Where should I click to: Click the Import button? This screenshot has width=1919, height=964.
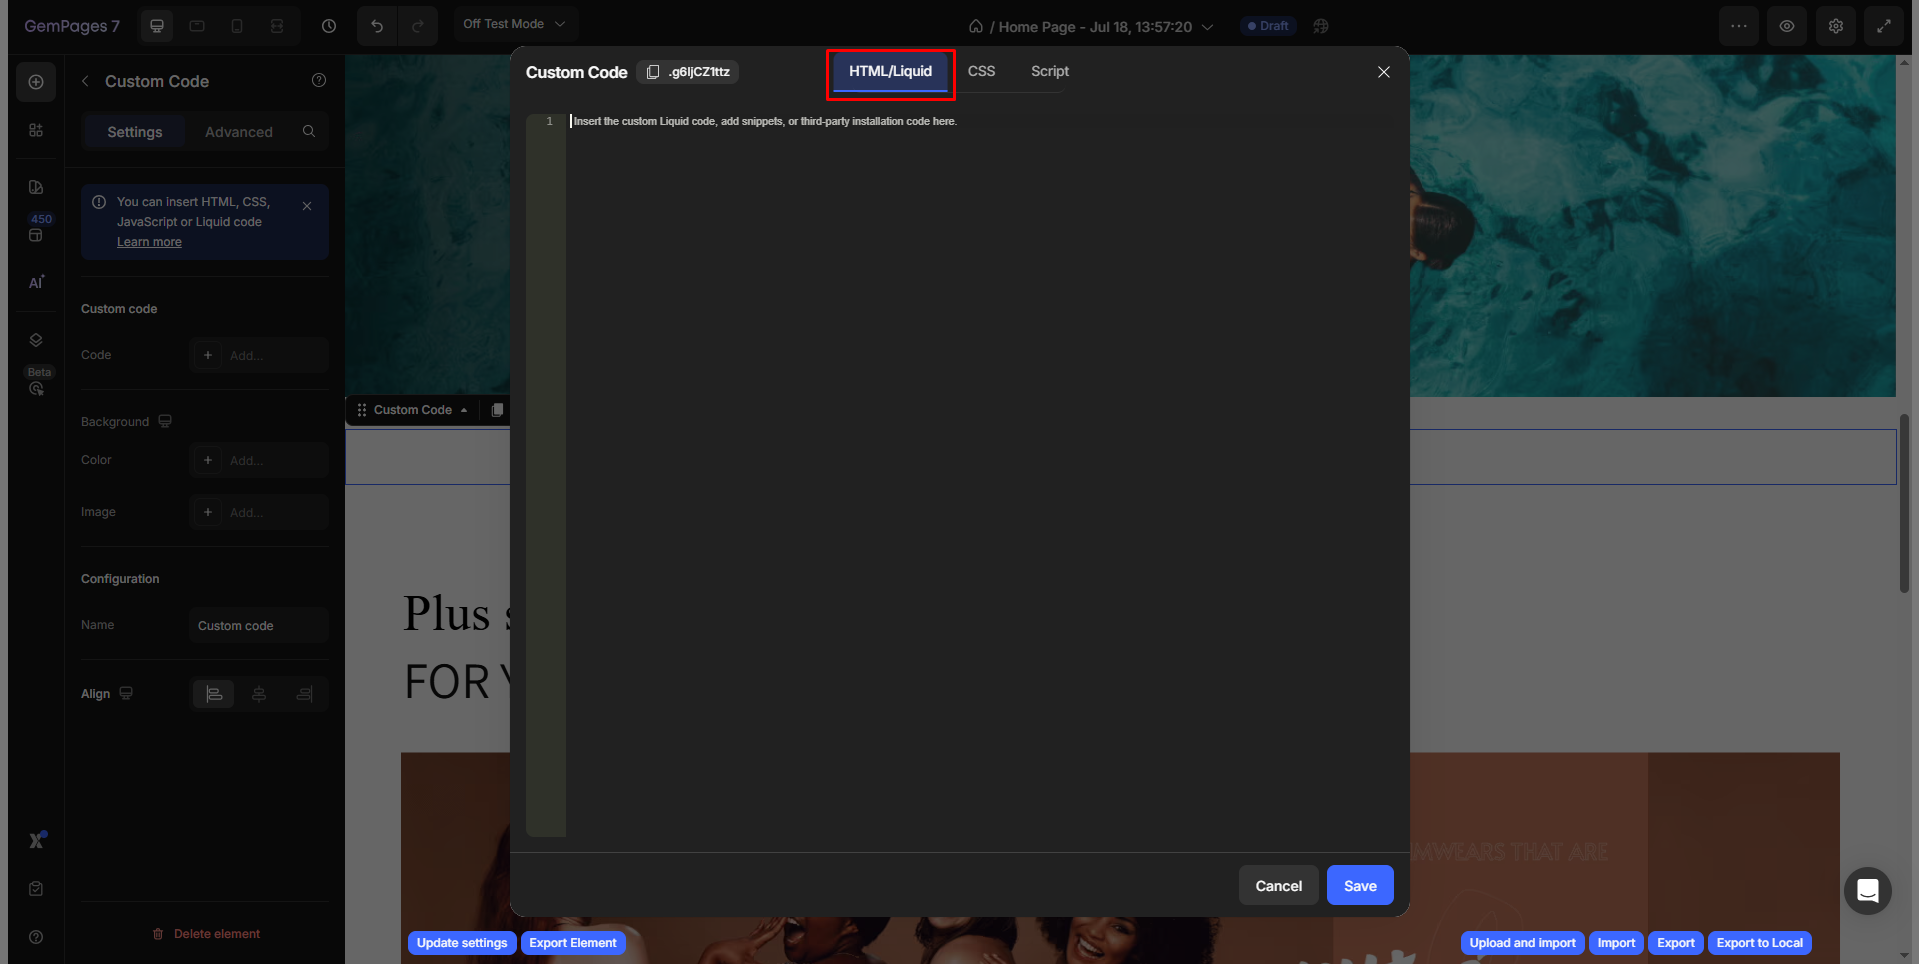click(1616, 943)
